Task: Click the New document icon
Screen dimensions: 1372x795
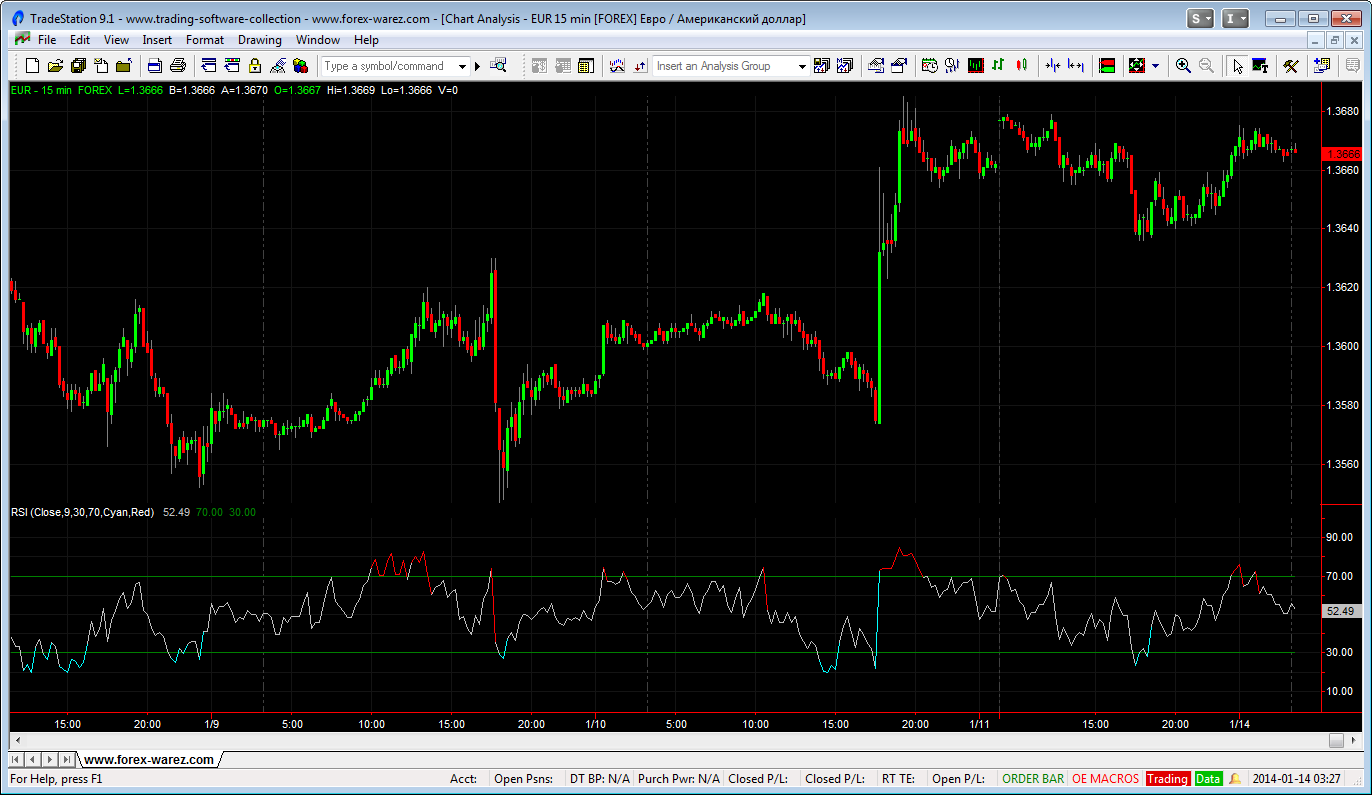Action: click(x=32, y=66)
